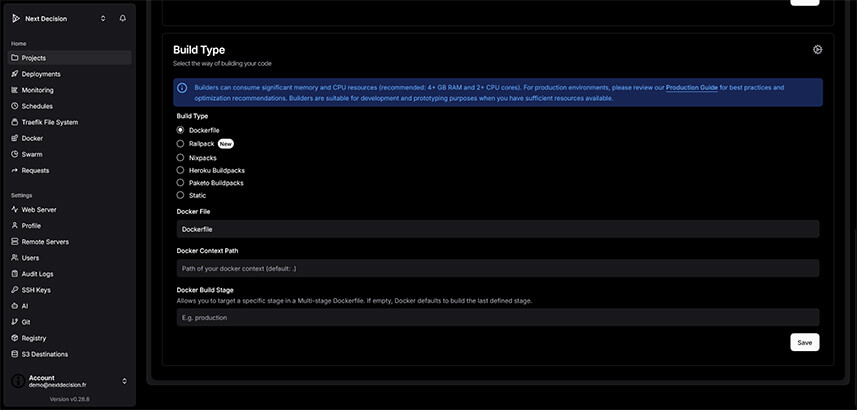The height and width of the screenshot is (410, 857).
Task: Select the Dockerfile build type
Action: click(180, 130)
